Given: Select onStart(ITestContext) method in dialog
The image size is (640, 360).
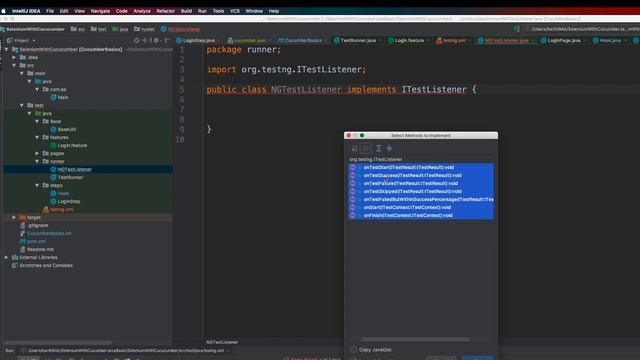Looking at the screenshot, I should 421,207.
